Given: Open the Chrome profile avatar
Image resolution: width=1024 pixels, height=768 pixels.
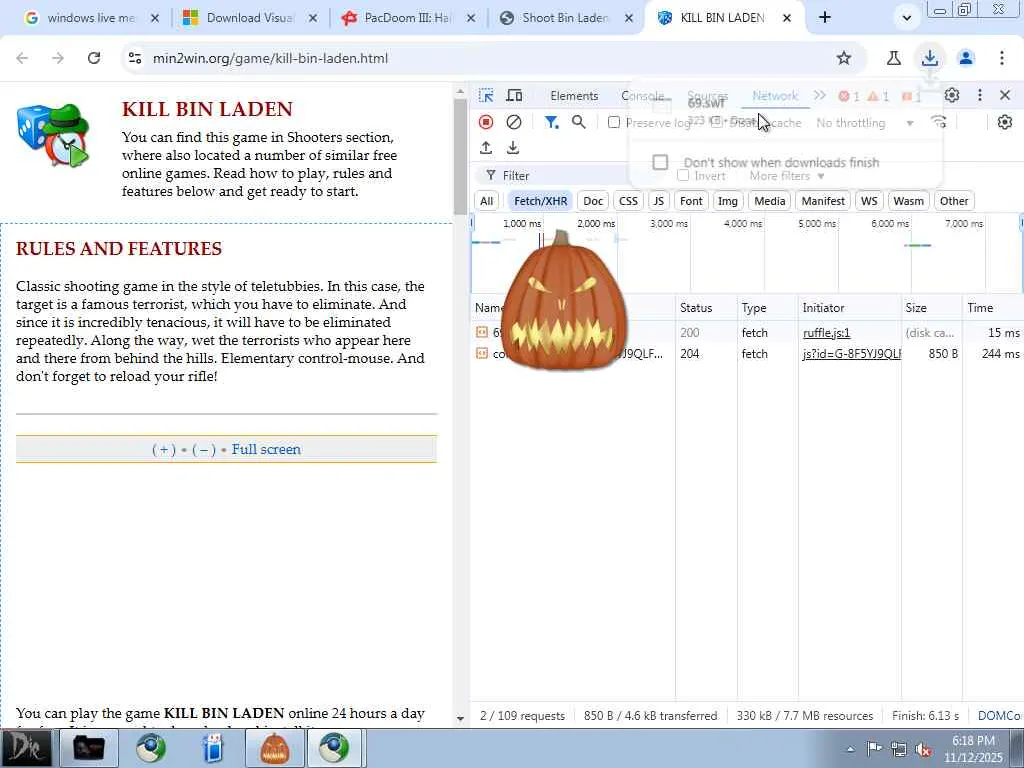Looking at the screenshot, I should point(966,58).
